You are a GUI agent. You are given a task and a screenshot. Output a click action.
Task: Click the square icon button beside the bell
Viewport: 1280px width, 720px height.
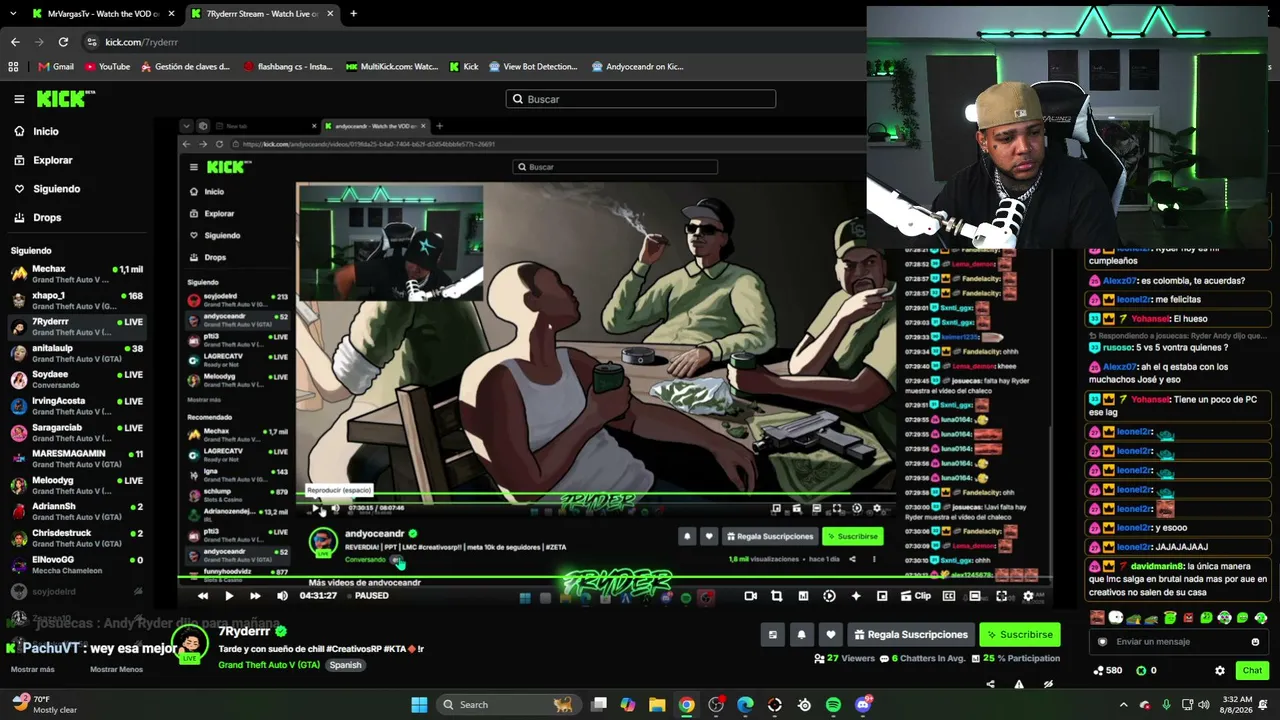coord(772,634)
